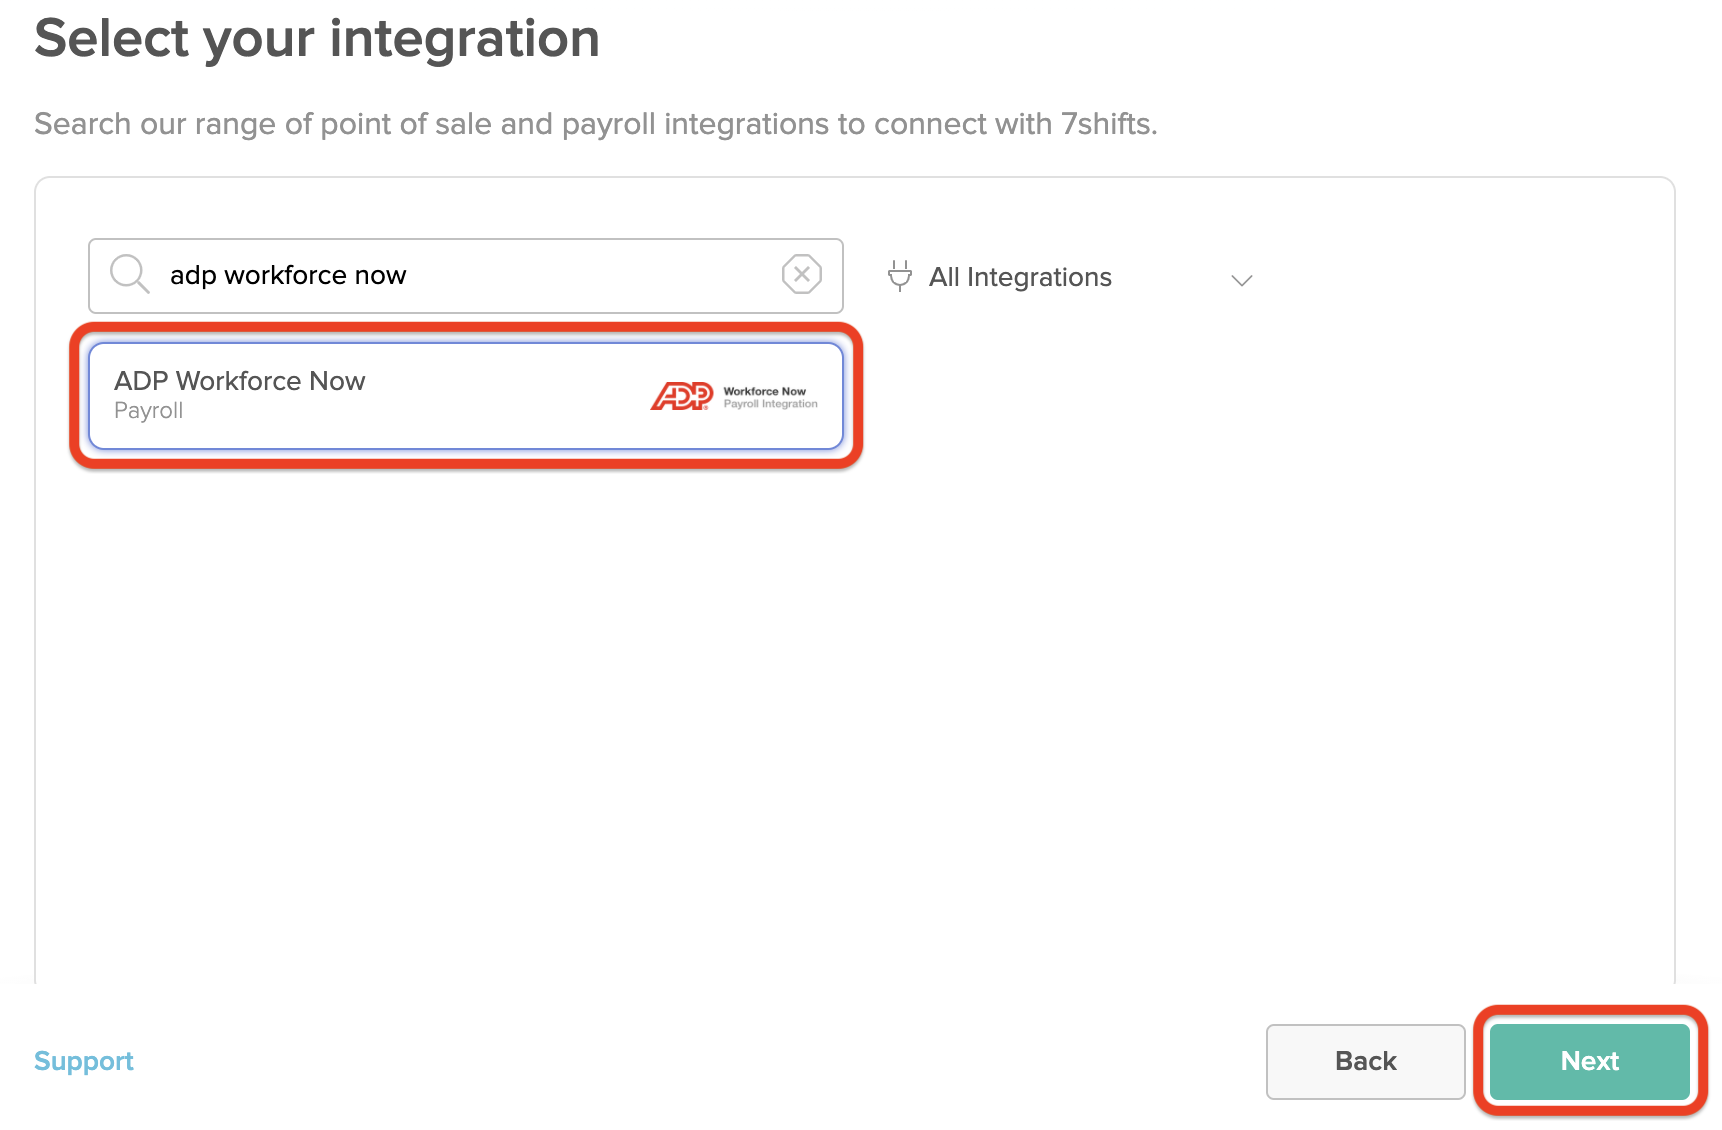Select the search glass icon to refresh results

point(128,274)
